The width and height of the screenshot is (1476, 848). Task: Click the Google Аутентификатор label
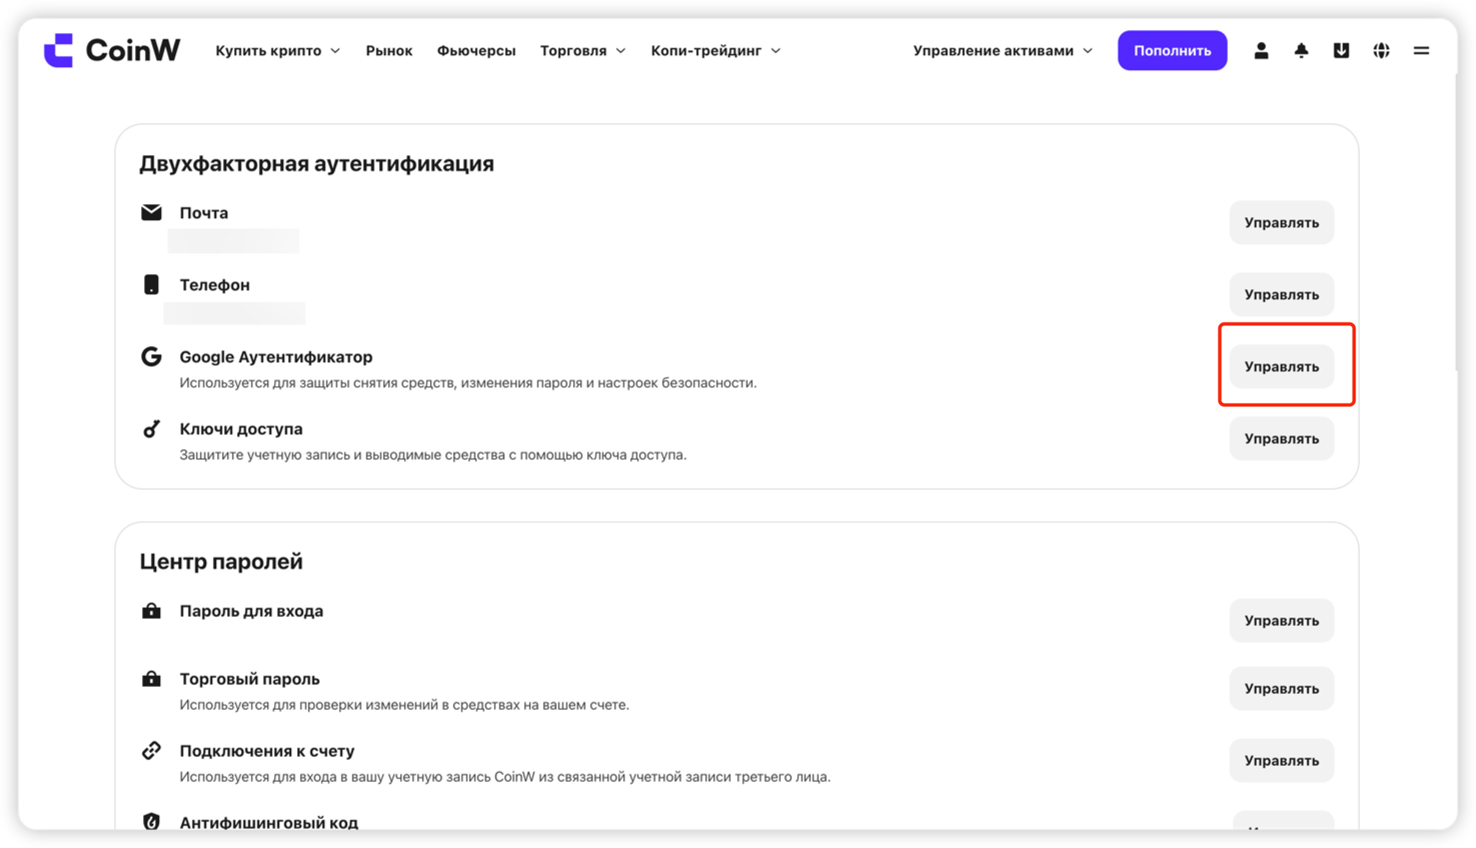(276, 356)
